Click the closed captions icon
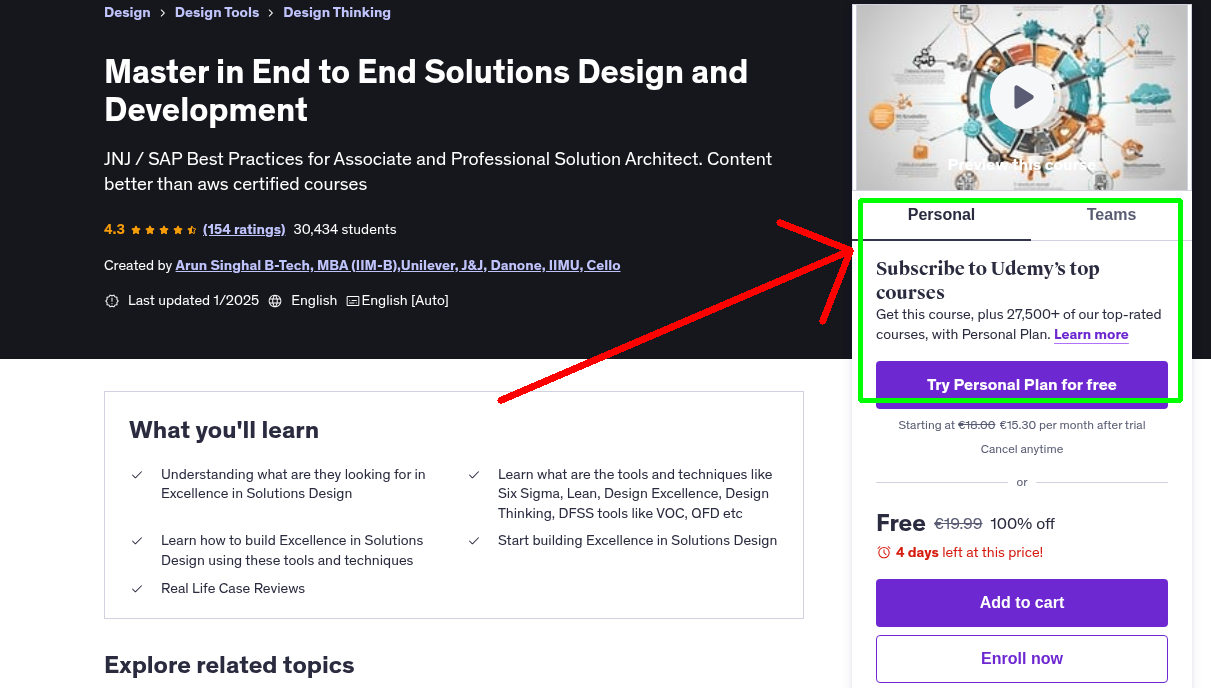The image size is (1211, 688). click(353, 301)
